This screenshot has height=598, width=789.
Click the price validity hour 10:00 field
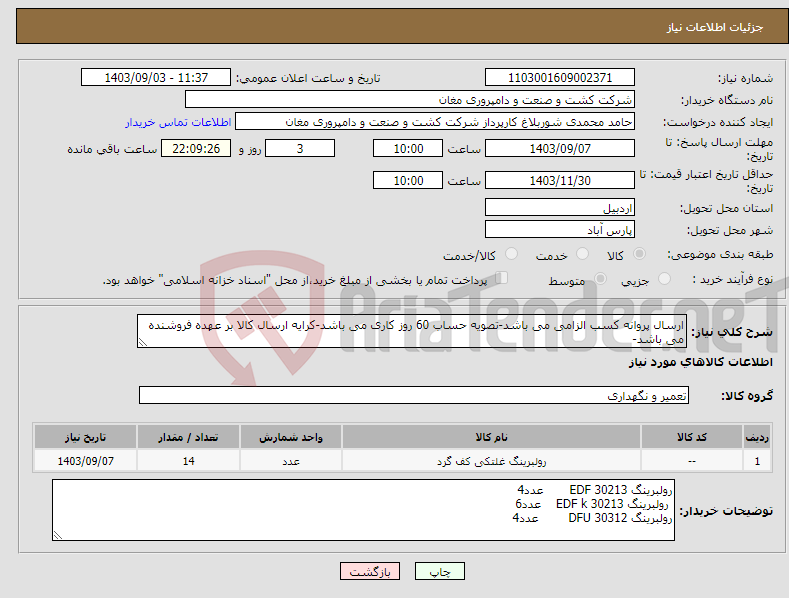tap(408, 180)
